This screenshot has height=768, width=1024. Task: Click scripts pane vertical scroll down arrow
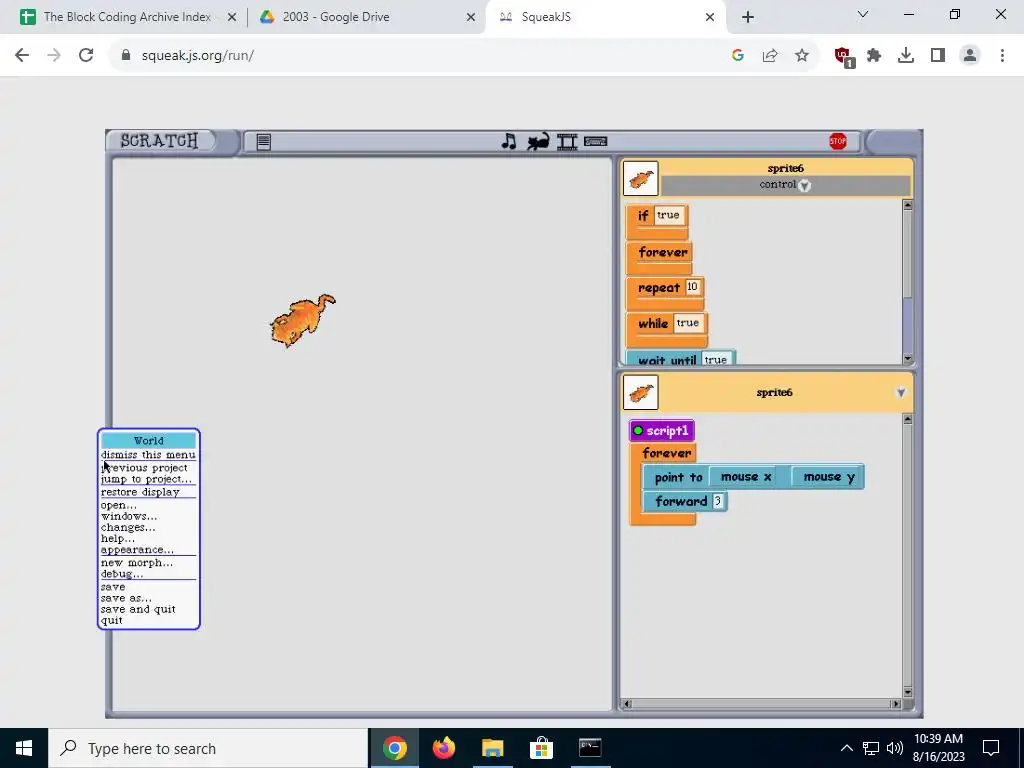pos(907,692)
